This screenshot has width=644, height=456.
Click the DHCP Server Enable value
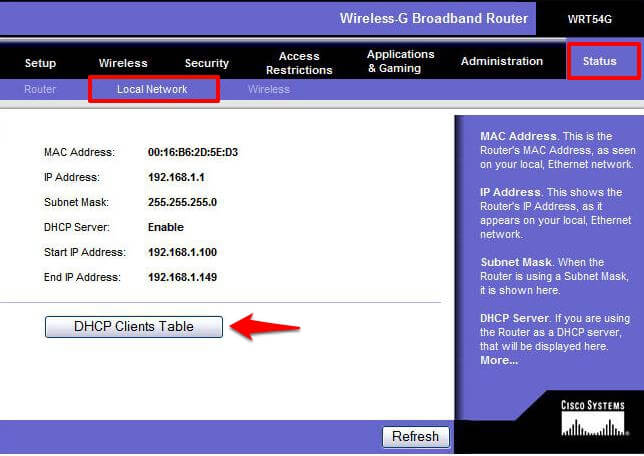pyautogui.click(x=166, y=227)
